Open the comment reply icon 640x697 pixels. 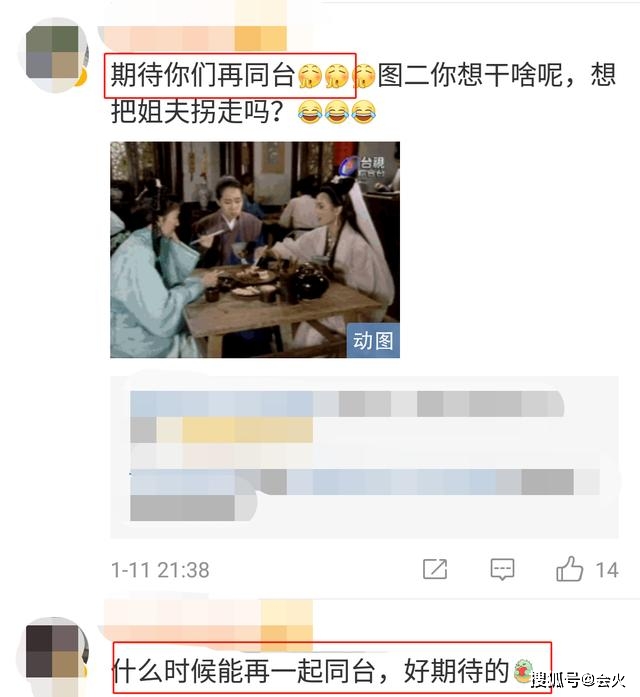pyautogui.click(x=502, y=569)
